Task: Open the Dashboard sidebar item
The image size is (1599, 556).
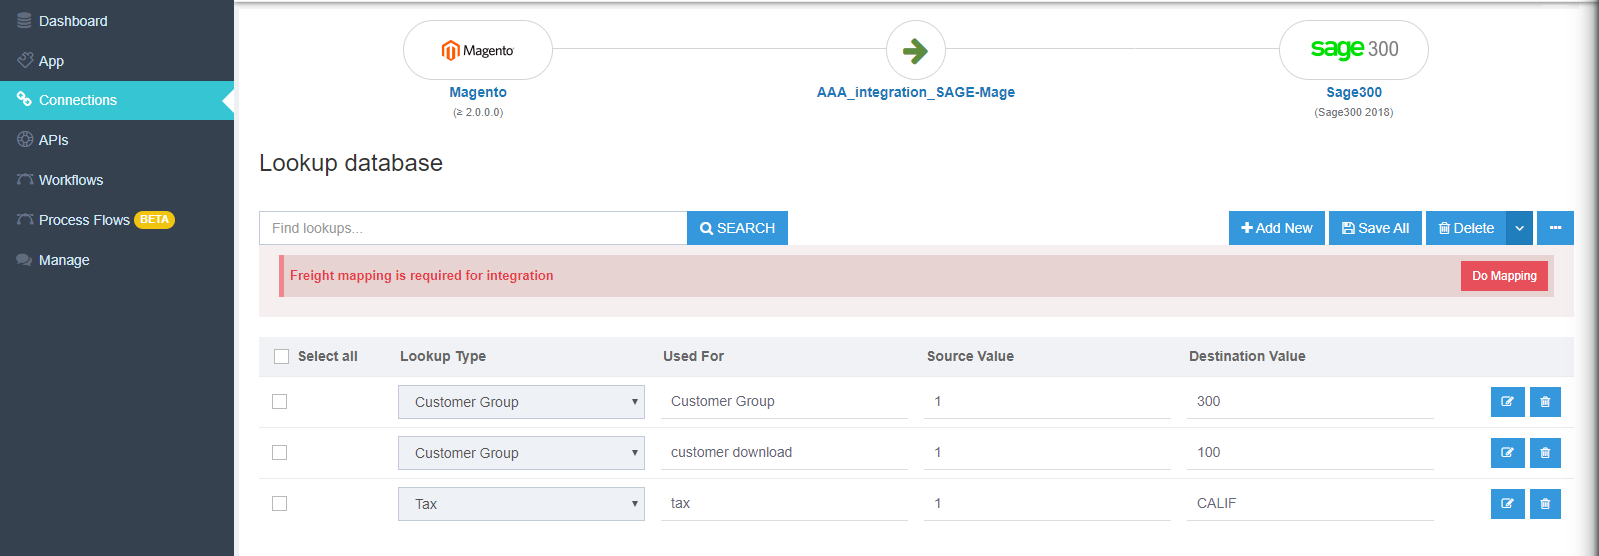Action: [117, 21]
